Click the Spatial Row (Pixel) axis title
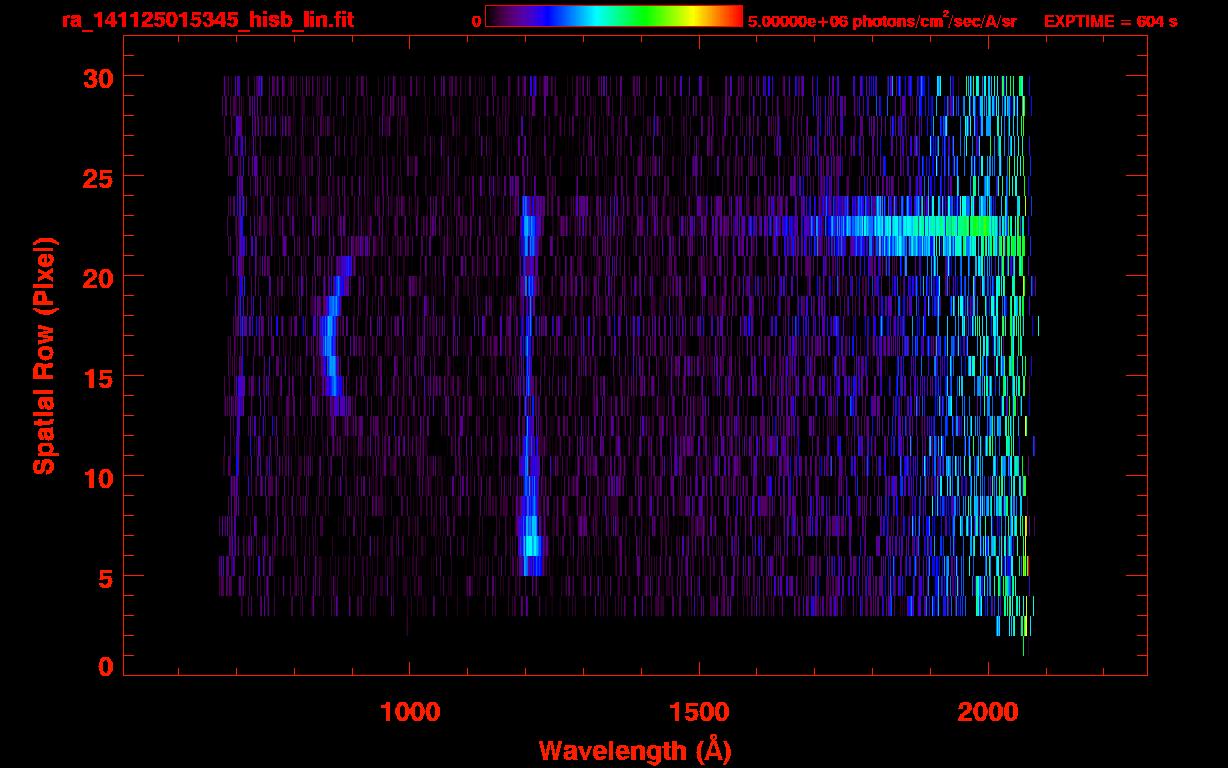This screenshot has height=768, width=1228. [x=44, y=356]
